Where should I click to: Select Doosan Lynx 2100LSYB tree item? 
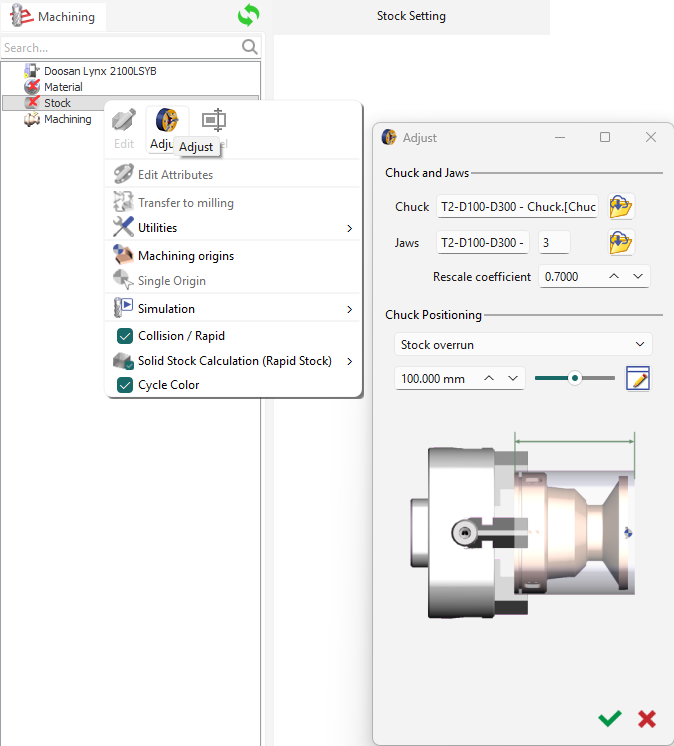click(x=100, y=71)
